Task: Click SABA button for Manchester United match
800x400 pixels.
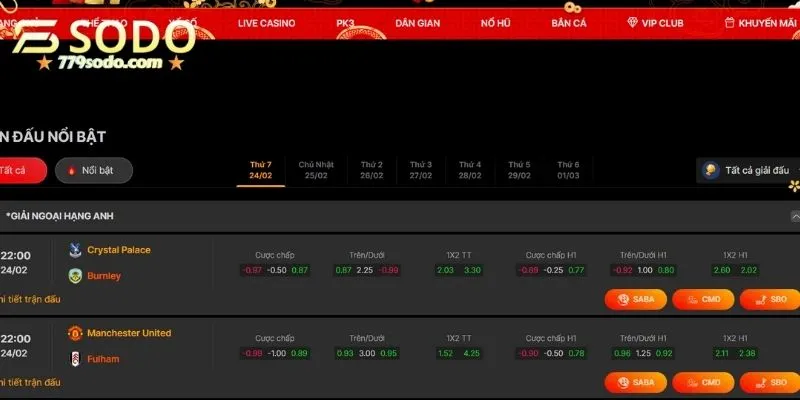Action: (636, 383)
